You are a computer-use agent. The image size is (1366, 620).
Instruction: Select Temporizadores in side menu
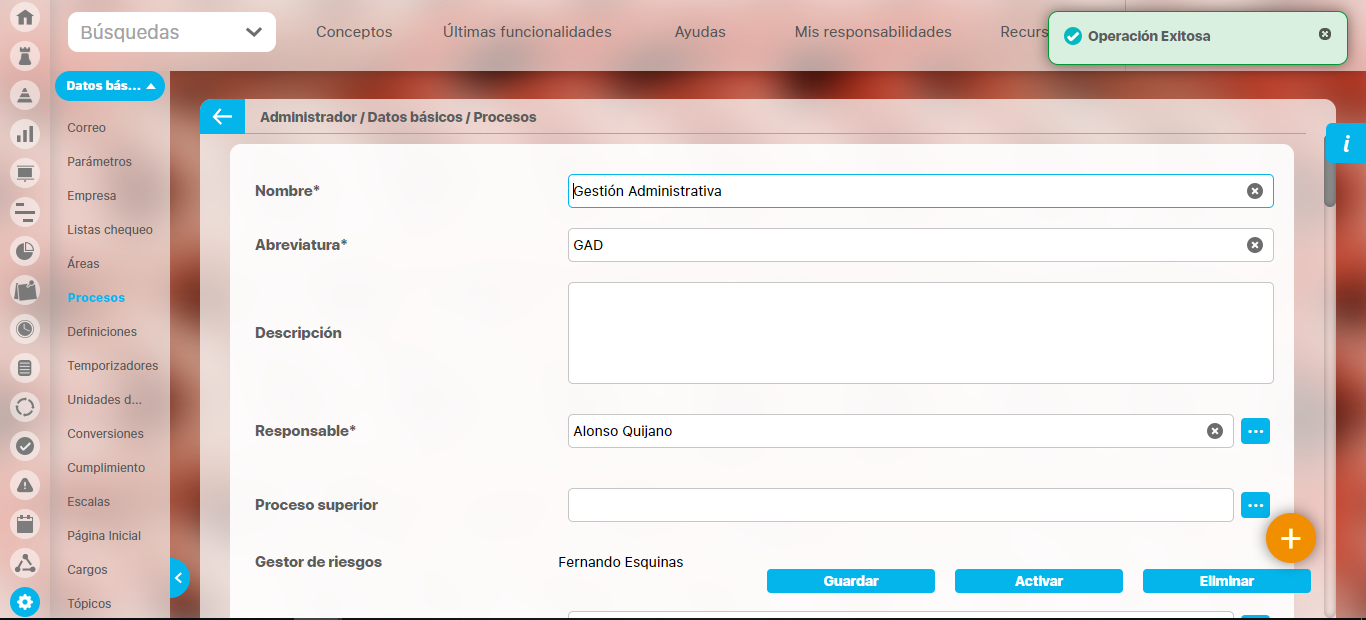pos(113,366)
